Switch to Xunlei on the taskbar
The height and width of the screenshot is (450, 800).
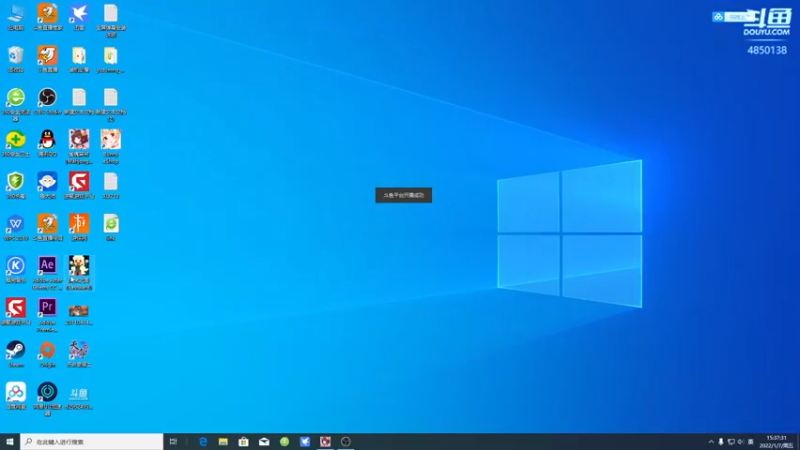coord(305,441)
